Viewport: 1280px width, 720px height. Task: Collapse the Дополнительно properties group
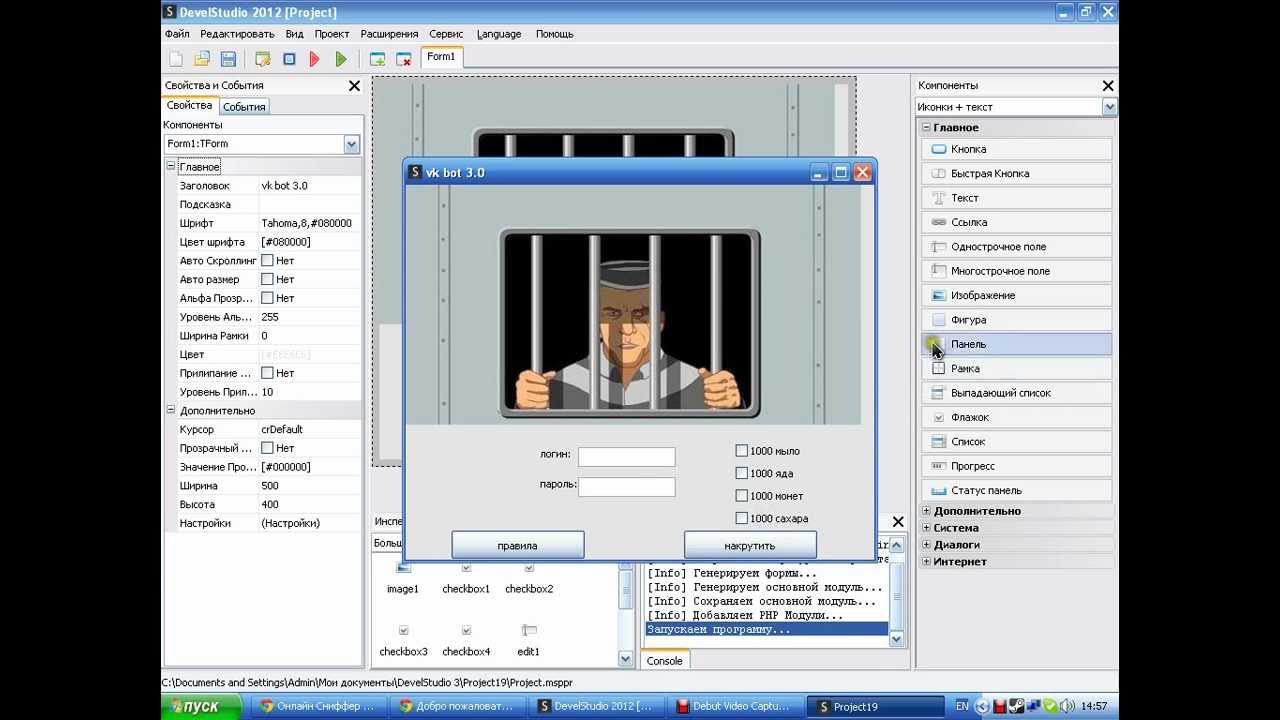pyautogui.click(x=171, y=411)
